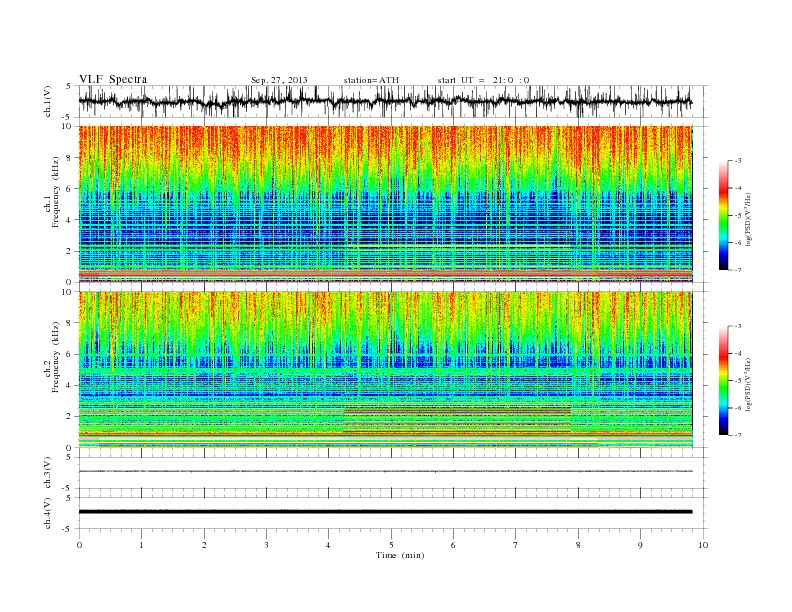
Task: Click the "5" tick on the time axis
Action: (391, 545)
